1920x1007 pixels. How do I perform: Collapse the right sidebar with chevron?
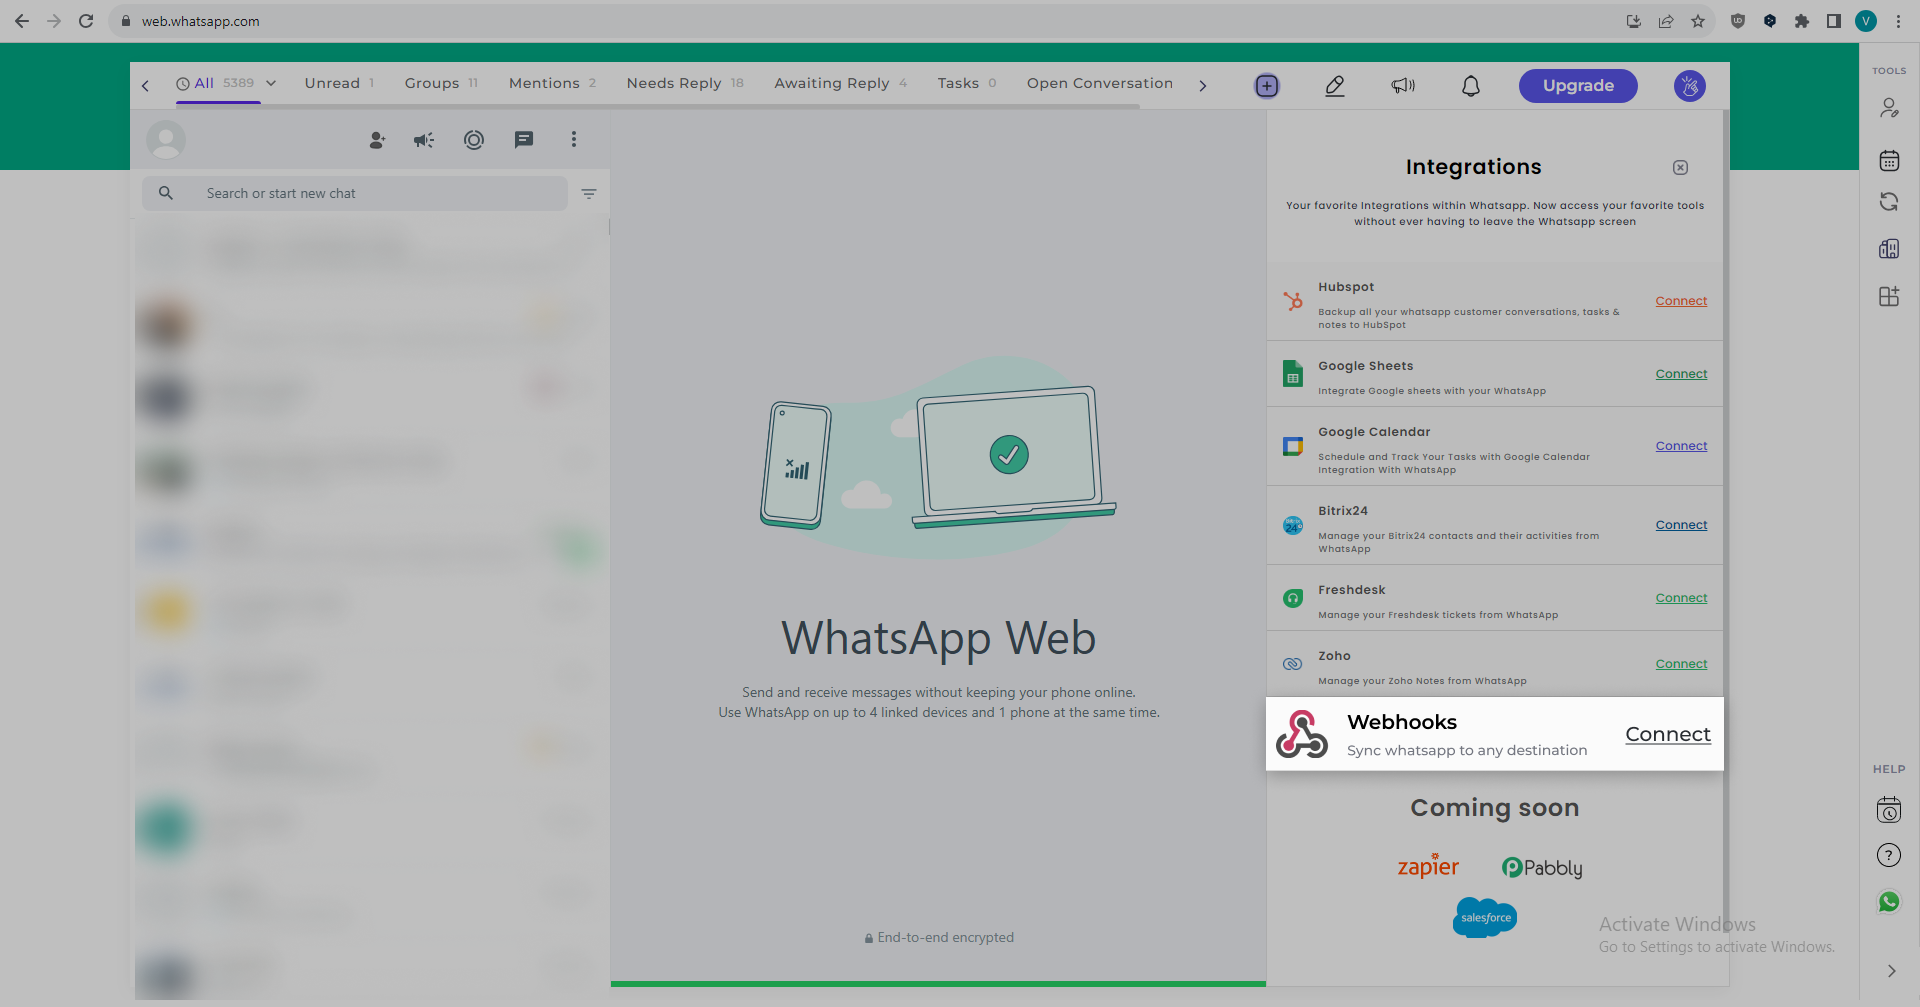point(1891,971)
